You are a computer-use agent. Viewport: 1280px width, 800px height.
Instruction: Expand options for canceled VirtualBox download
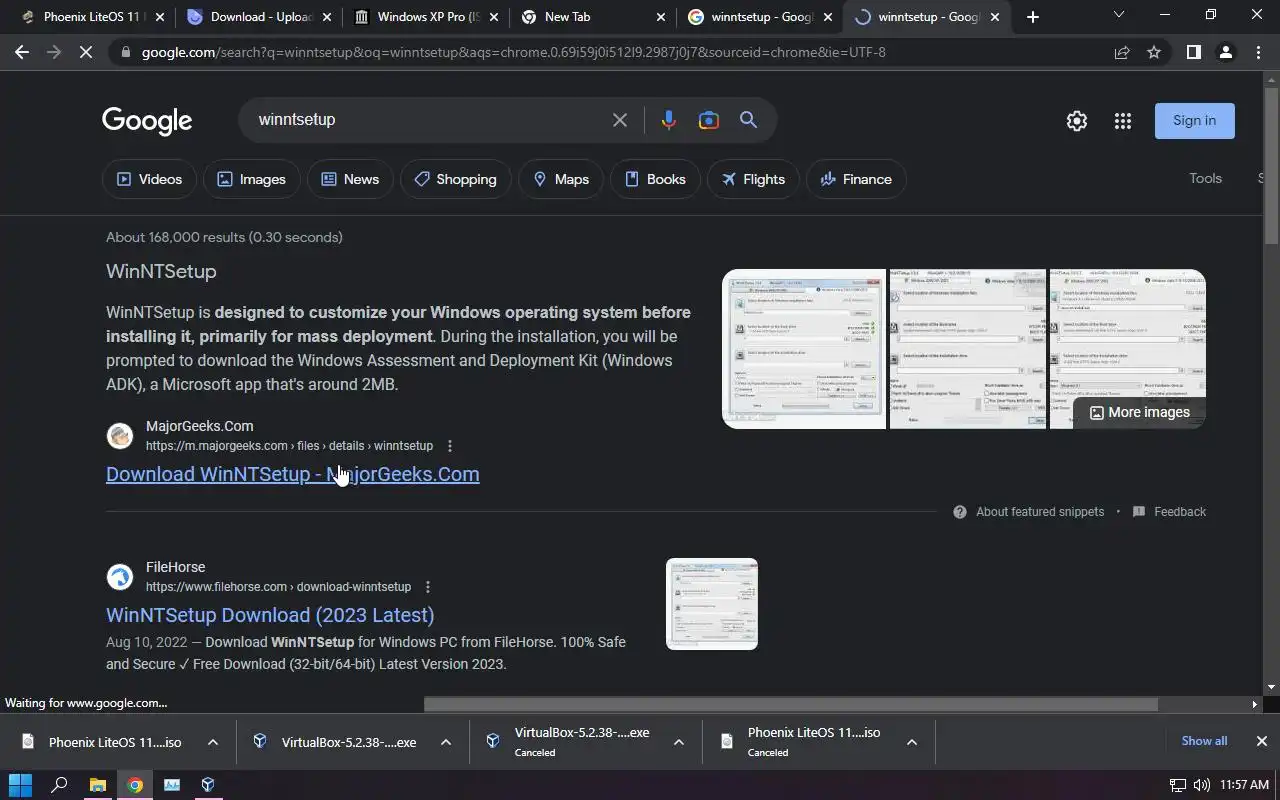[x=679, y=742]
